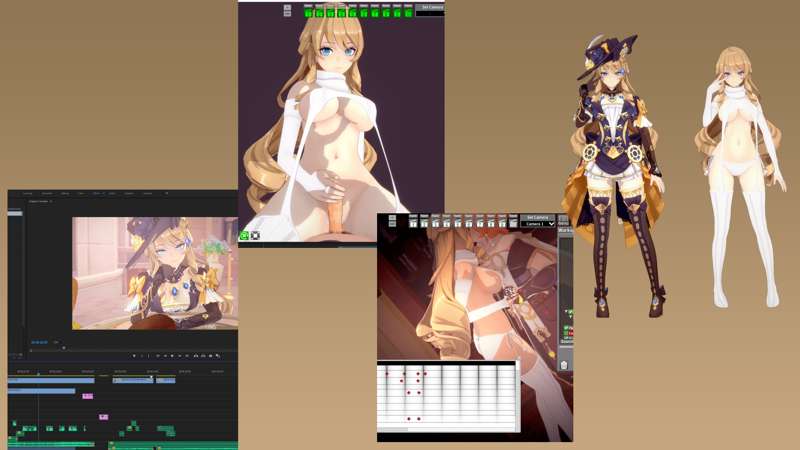Viewport: 800px width, 450px height.
Task: Click the small toggle left of the green camera slots
Action: [x=287, y=11]
